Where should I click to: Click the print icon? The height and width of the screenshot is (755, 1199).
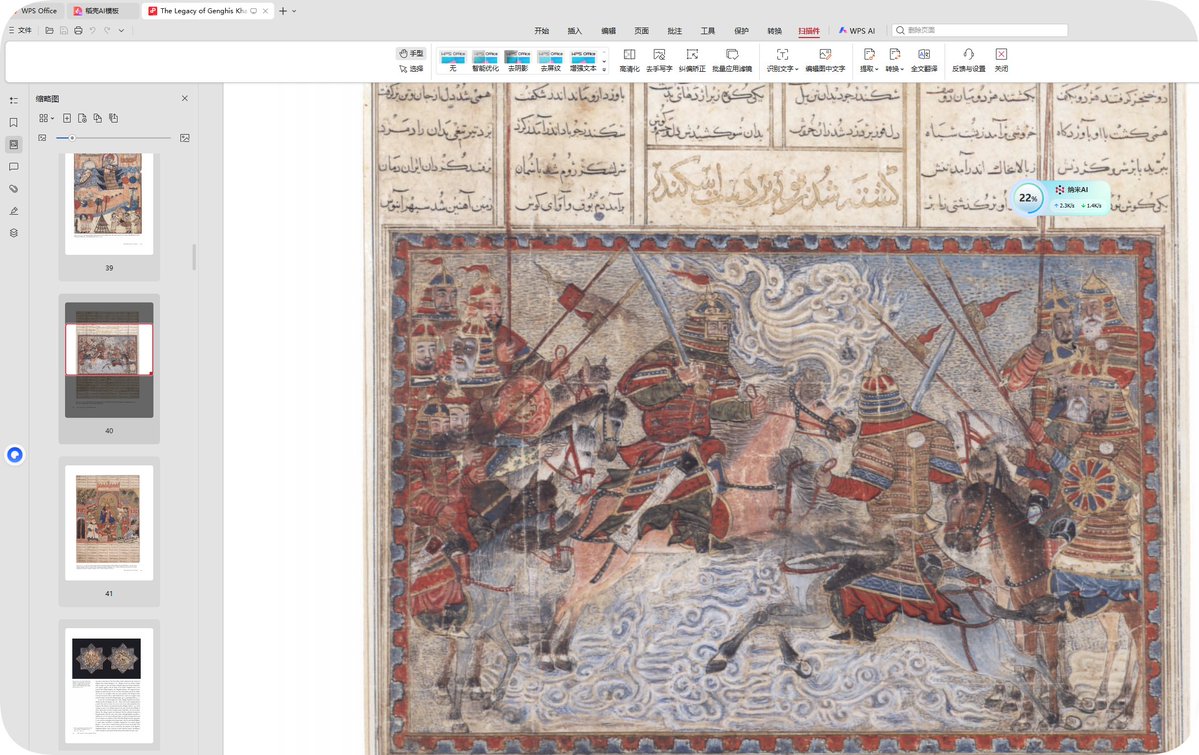[x=78, y=31]
